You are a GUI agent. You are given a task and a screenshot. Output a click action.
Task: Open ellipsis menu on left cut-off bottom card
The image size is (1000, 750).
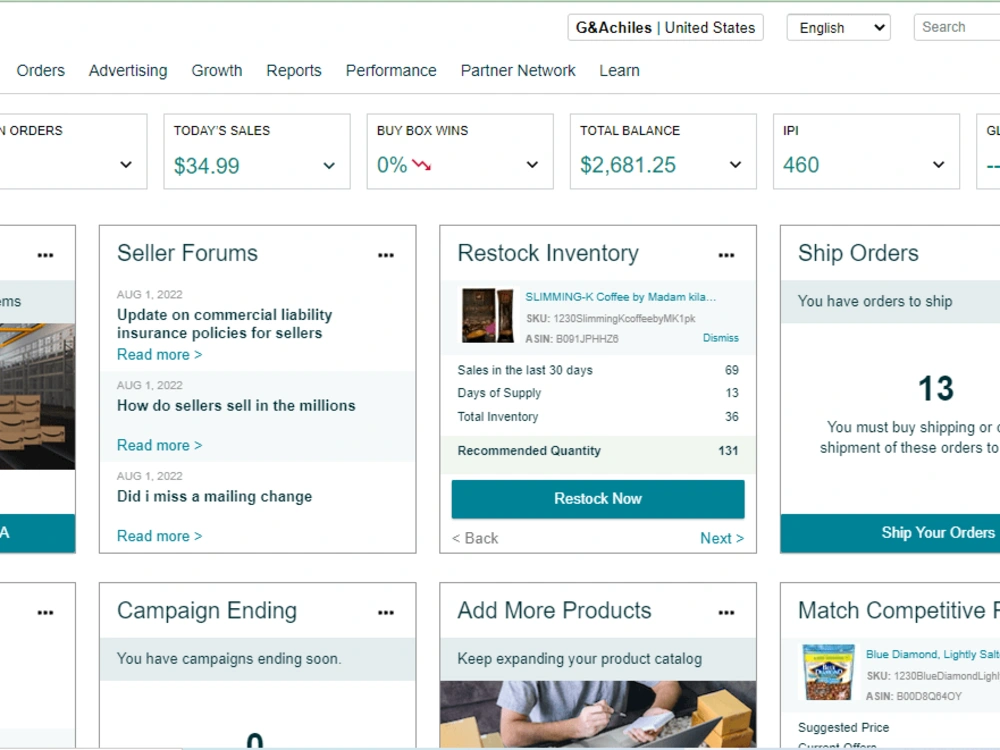(x=45, y=612)
